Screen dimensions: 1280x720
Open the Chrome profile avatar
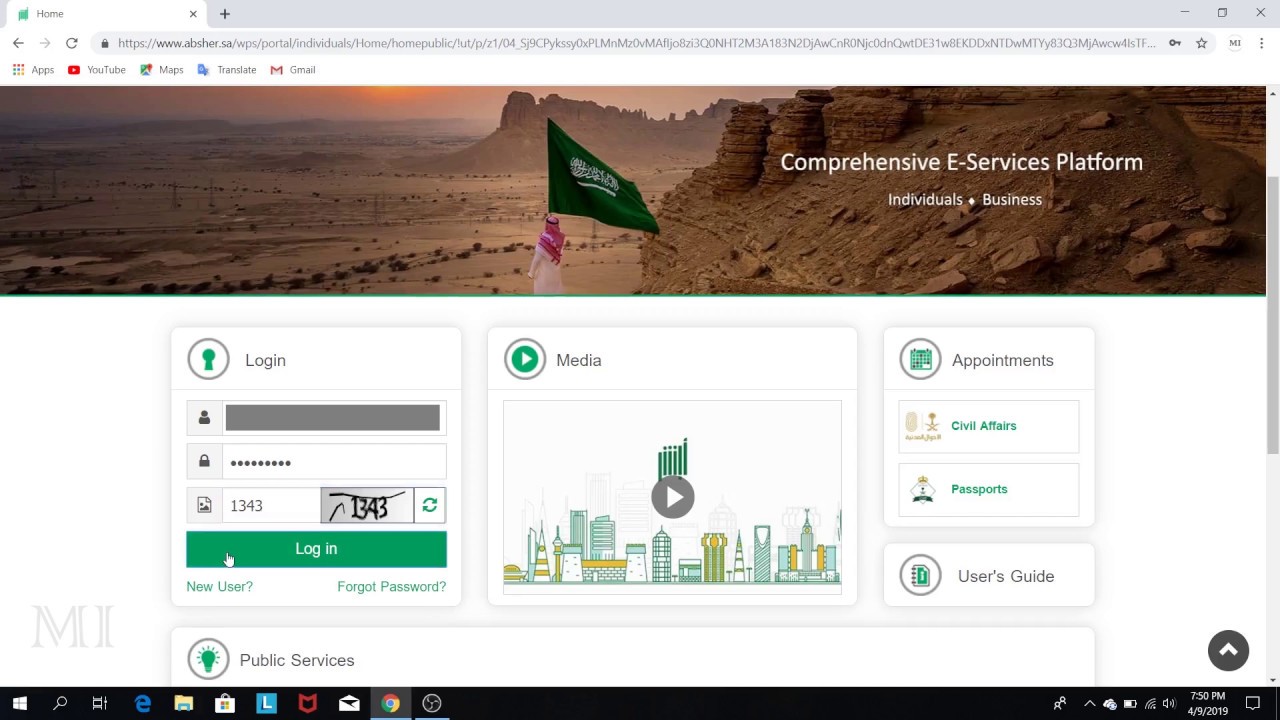pyautogui.click(x=1235, y=43)
